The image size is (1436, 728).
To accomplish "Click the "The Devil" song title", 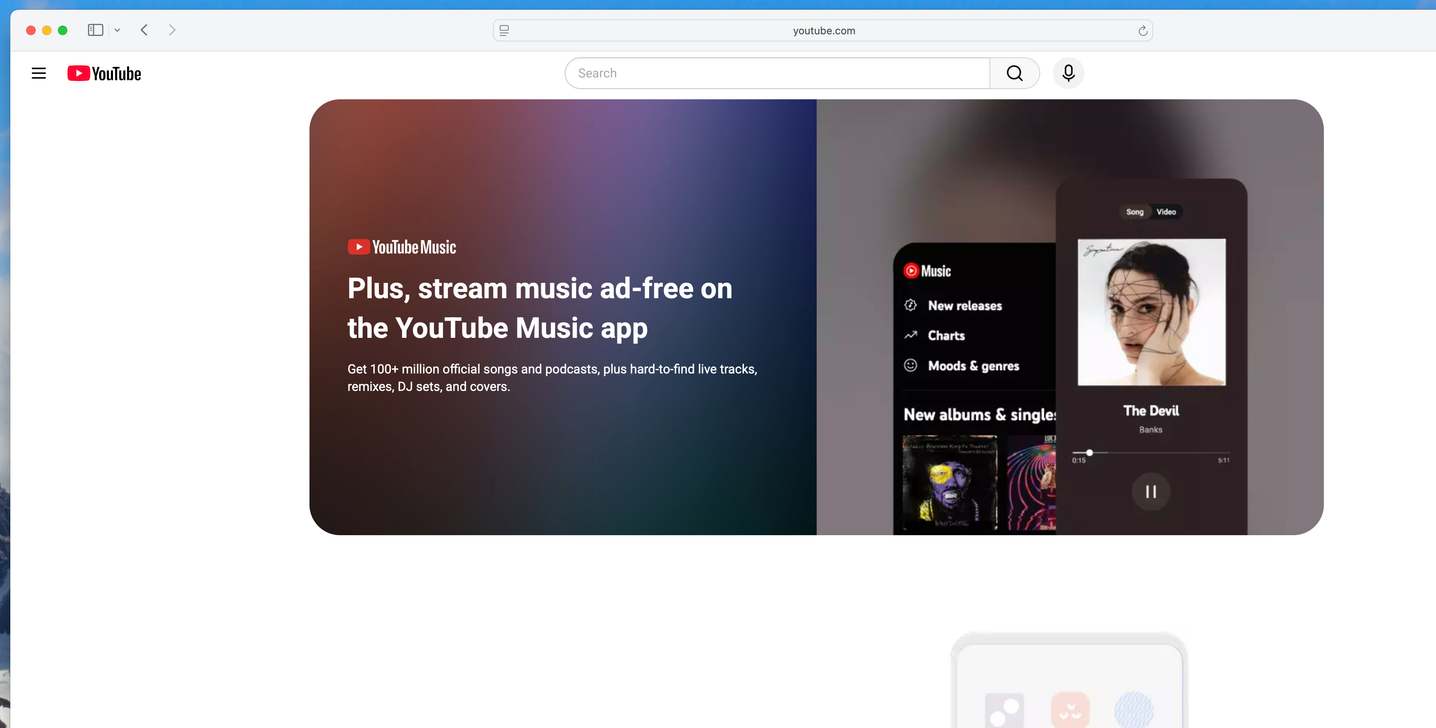I will (x=1151, y=411).
